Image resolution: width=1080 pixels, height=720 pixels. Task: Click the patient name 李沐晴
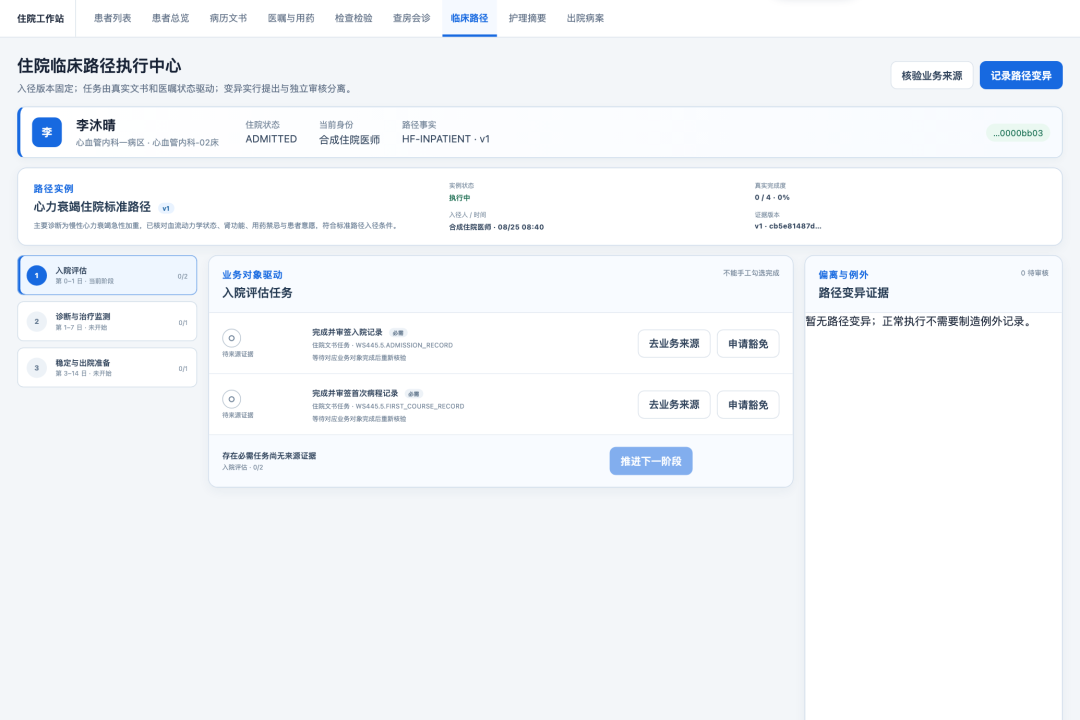(96, 125)
